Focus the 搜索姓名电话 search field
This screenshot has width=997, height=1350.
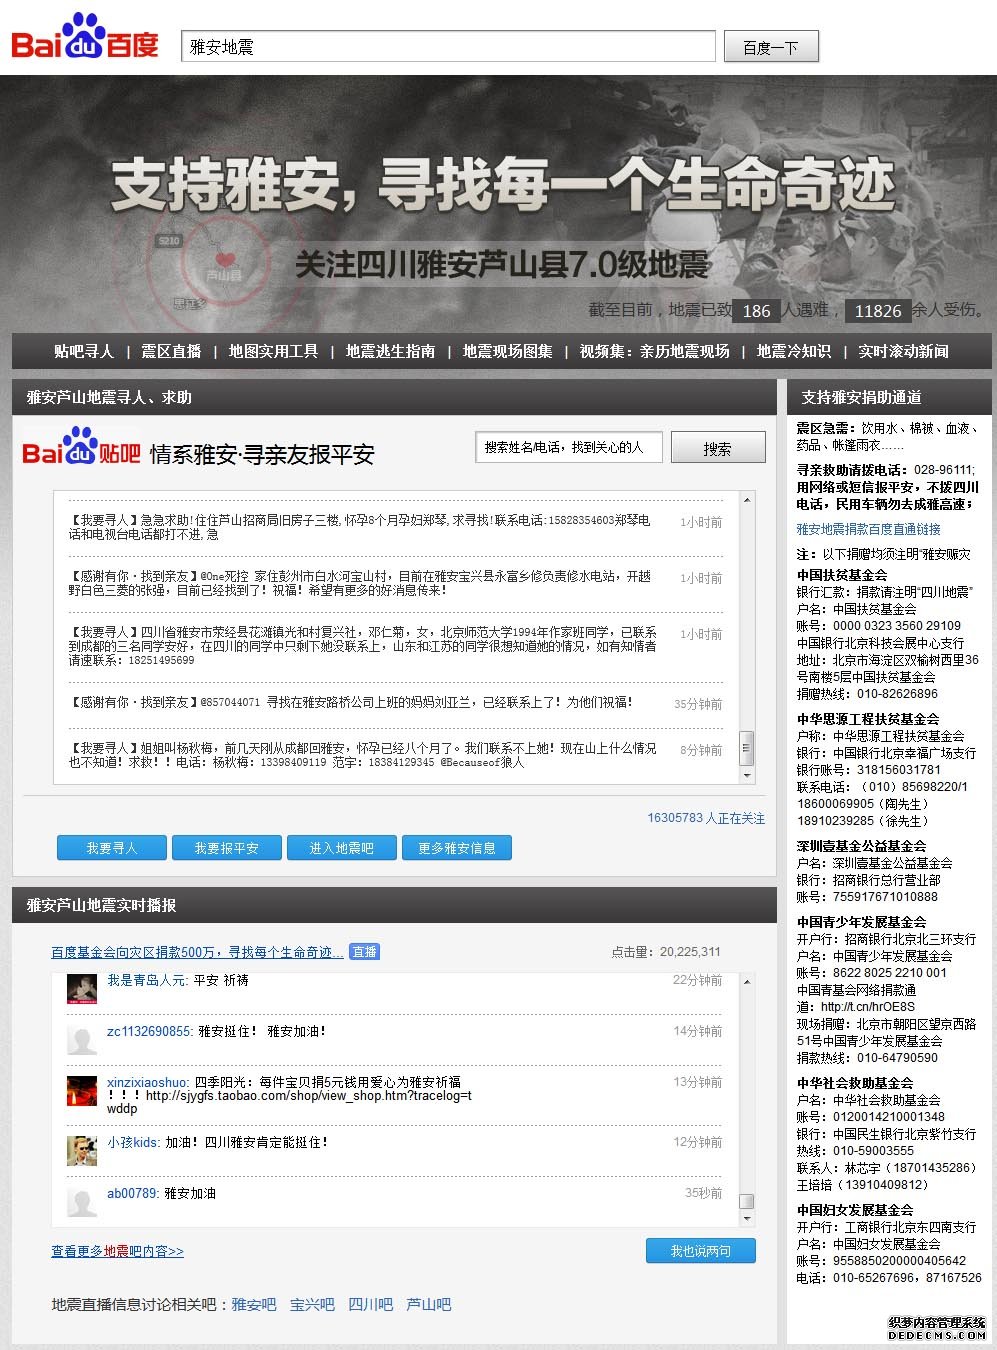click(569, 447)
